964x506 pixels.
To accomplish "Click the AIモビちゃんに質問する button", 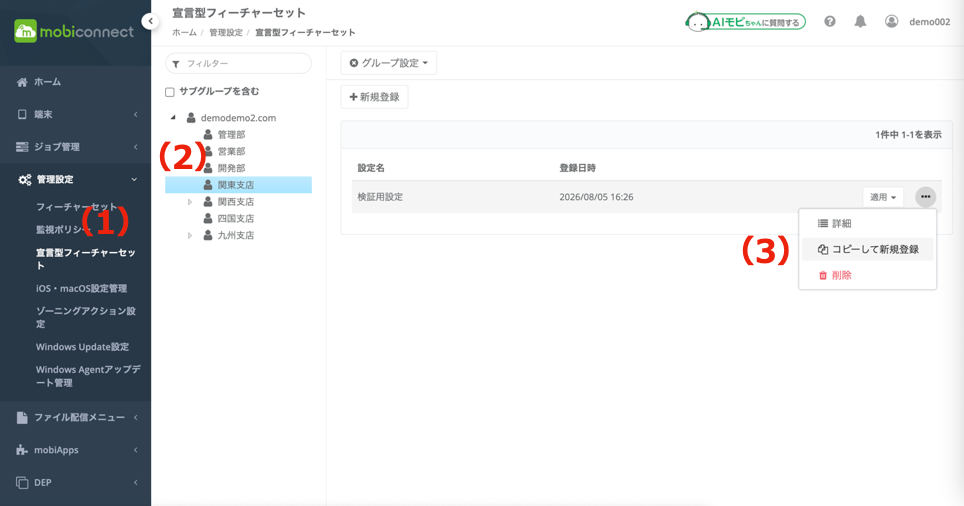I will [x=746, y=22].
